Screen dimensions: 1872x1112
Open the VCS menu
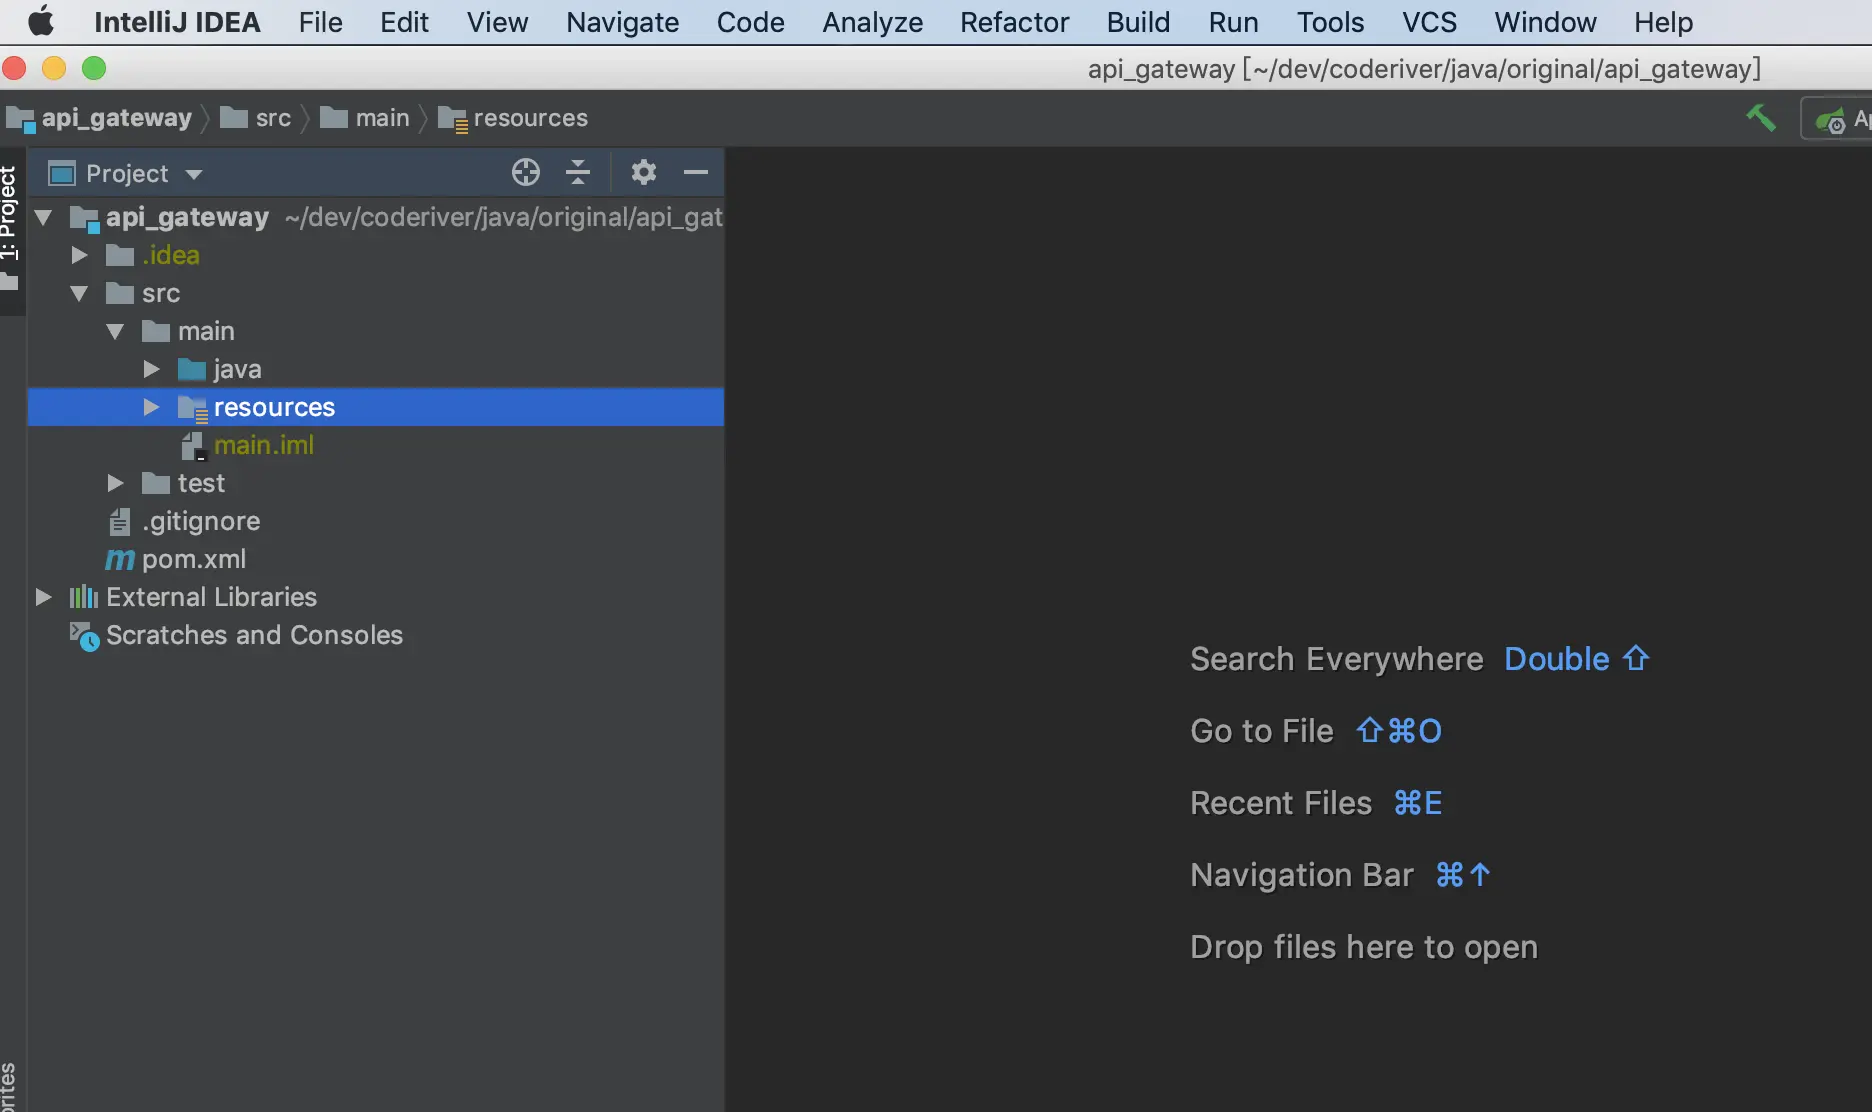point(1429,21)
